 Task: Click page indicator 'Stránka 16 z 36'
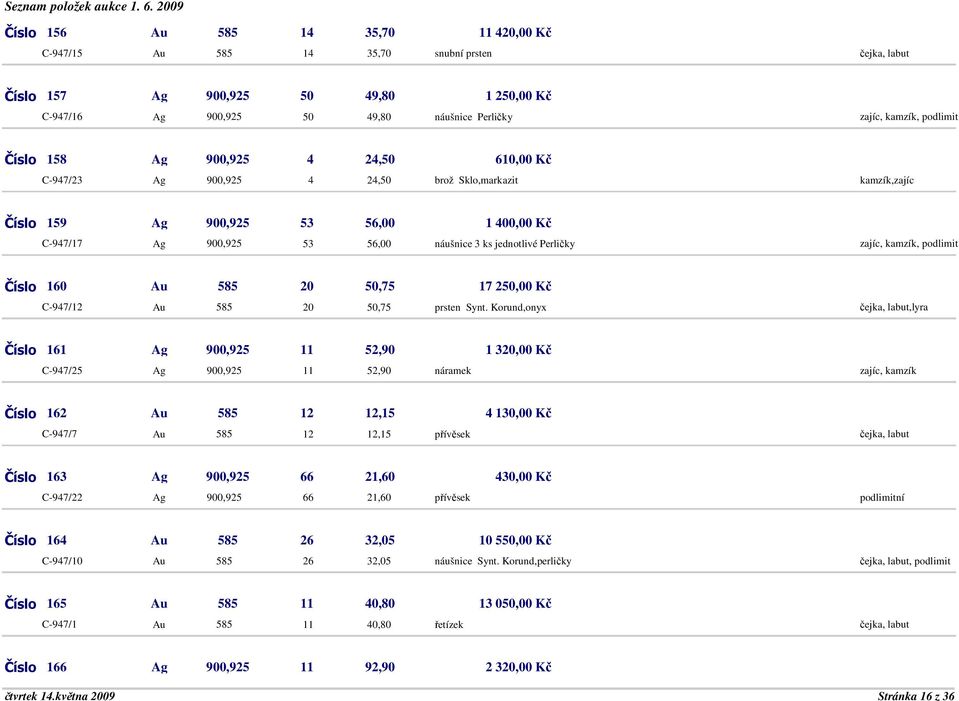916,695
